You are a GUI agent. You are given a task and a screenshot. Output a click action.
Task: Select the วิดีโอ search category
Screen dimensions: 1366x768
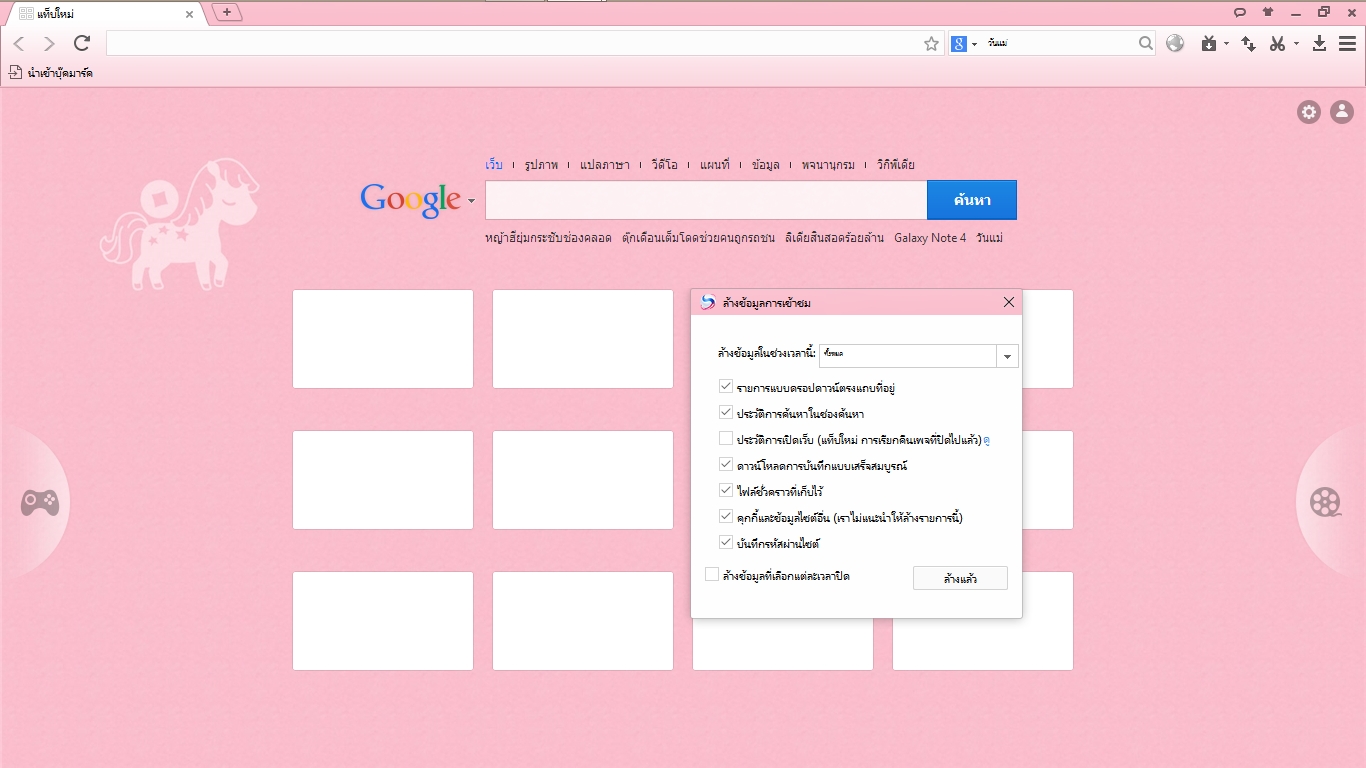point(664,165)
